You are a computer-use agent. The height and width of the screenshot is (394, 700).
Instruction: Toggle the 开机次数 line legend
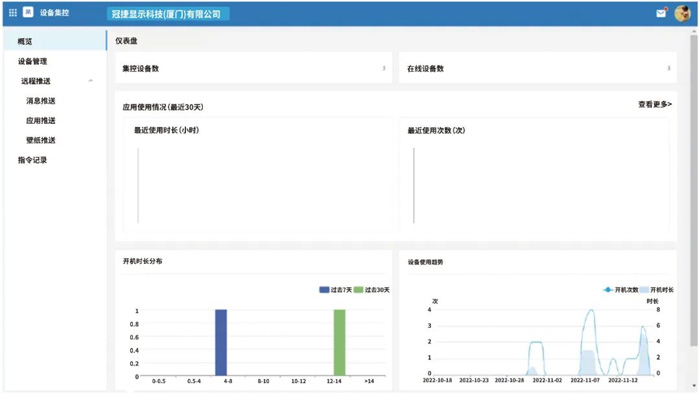(621, 290)
